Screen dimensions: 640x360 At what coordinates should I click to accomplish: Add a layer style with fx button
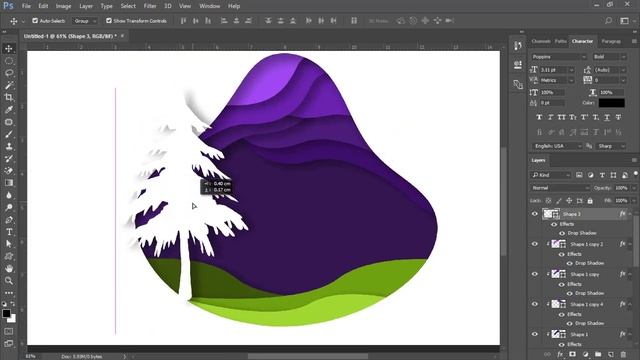point(560,354)
